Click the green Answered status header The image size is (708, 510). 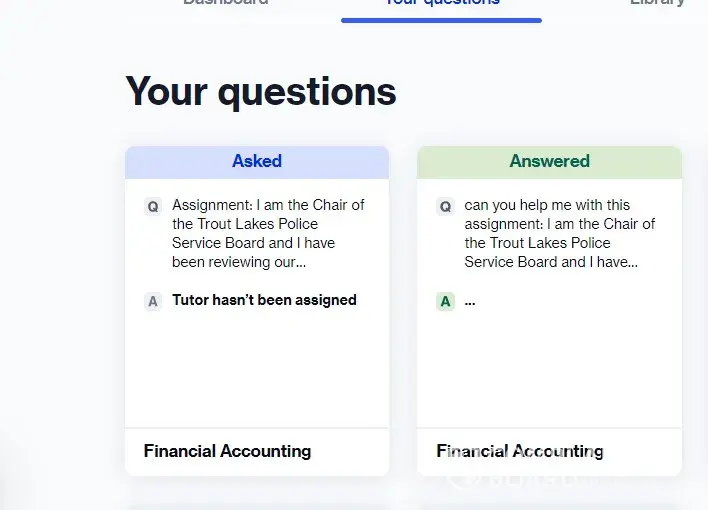pos(549,161)
